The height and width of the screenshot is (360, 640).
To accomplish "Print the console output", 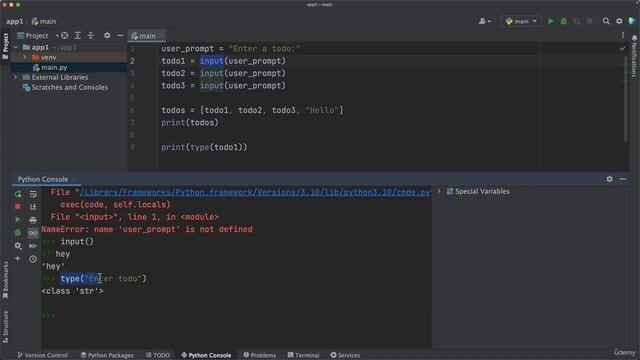I will pos(33,220).
